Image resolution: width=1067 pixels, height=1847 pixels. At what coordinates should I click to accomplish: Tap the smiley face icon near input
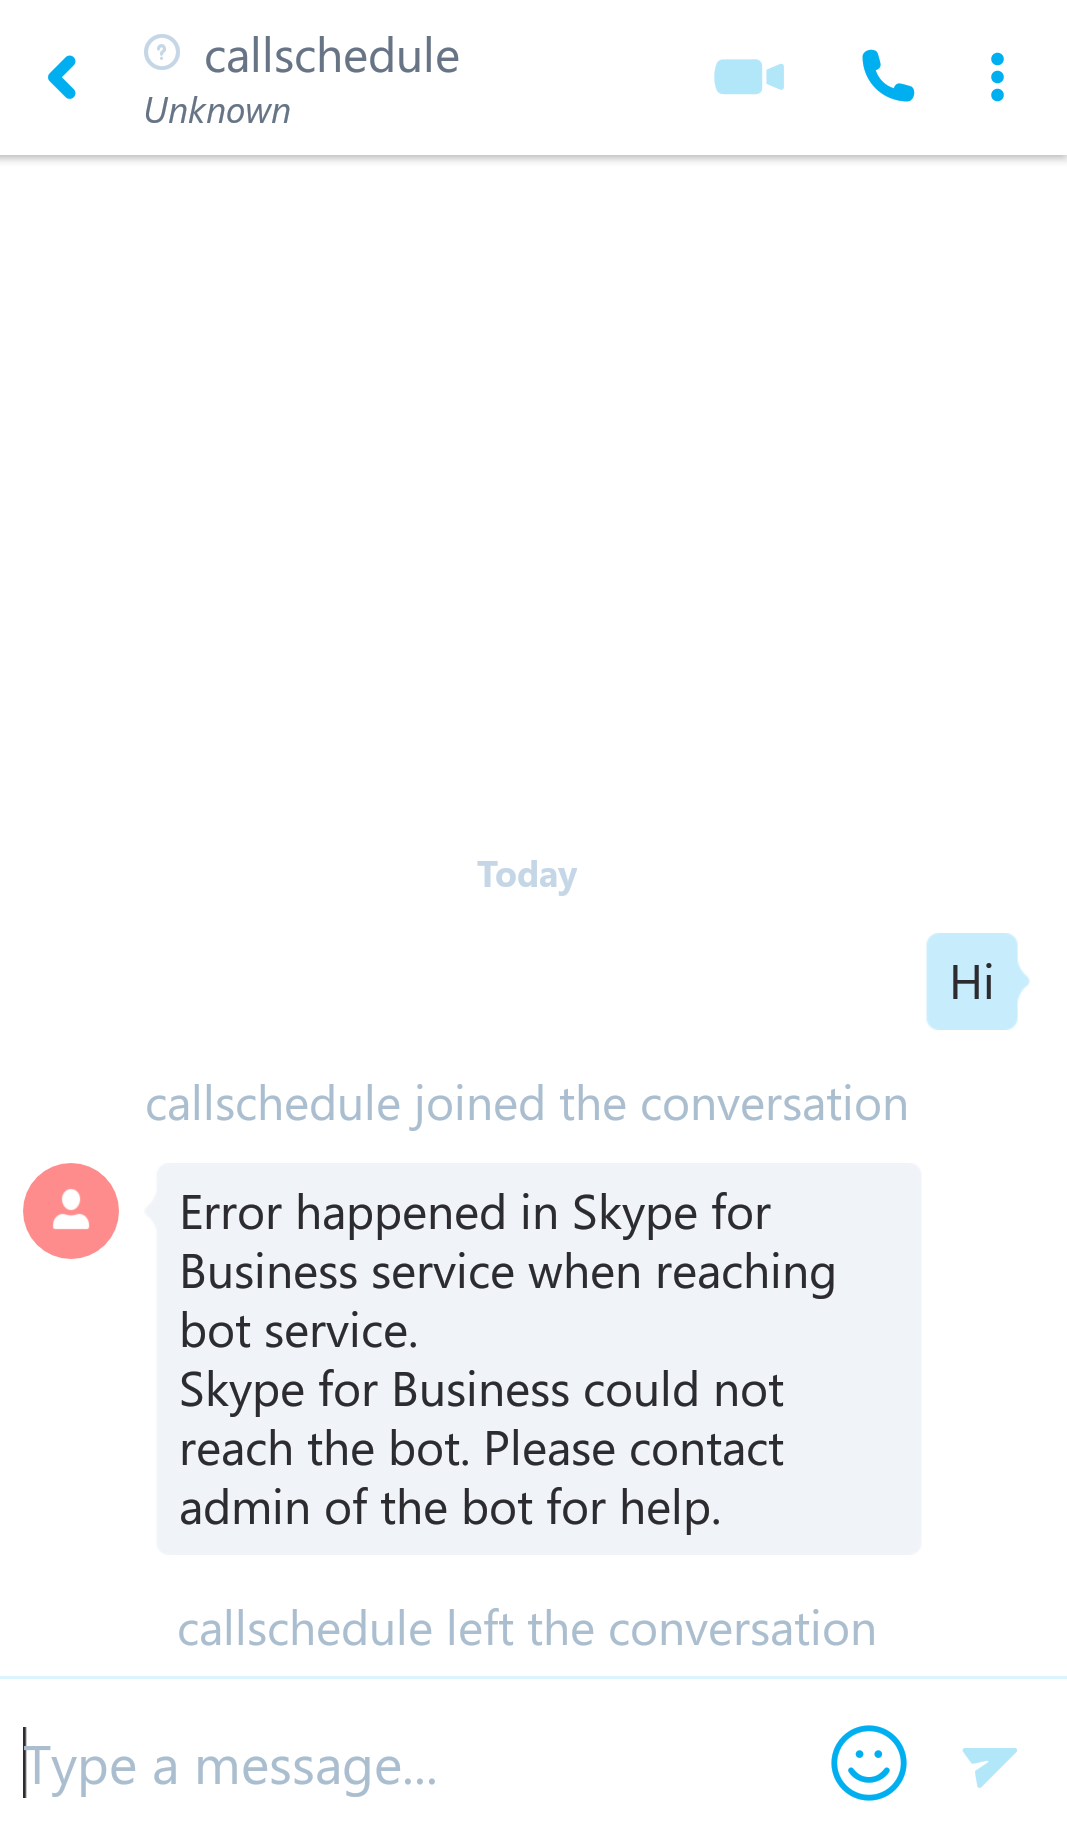(868, 1763)
